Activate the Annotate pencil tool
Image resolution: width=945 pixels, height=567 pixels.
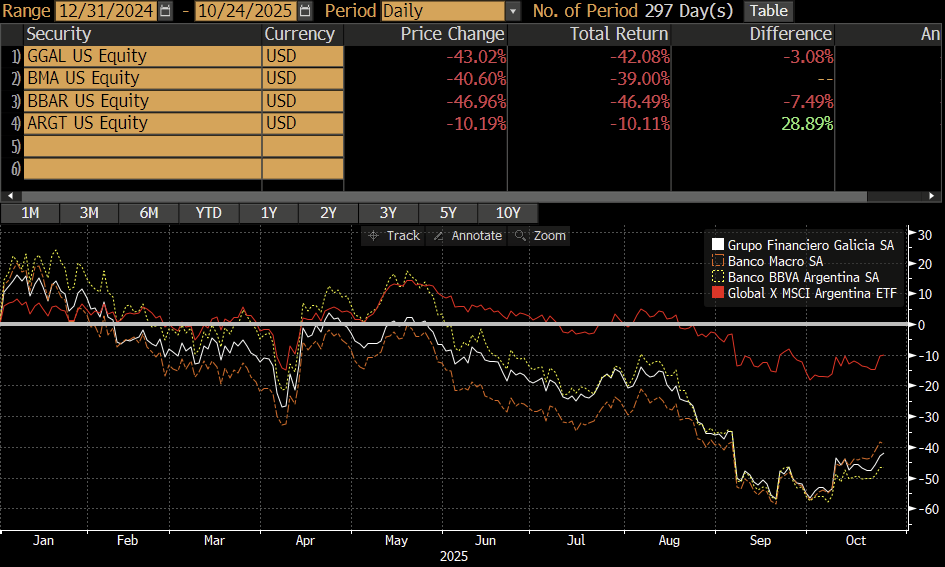(x=468, y=236)
